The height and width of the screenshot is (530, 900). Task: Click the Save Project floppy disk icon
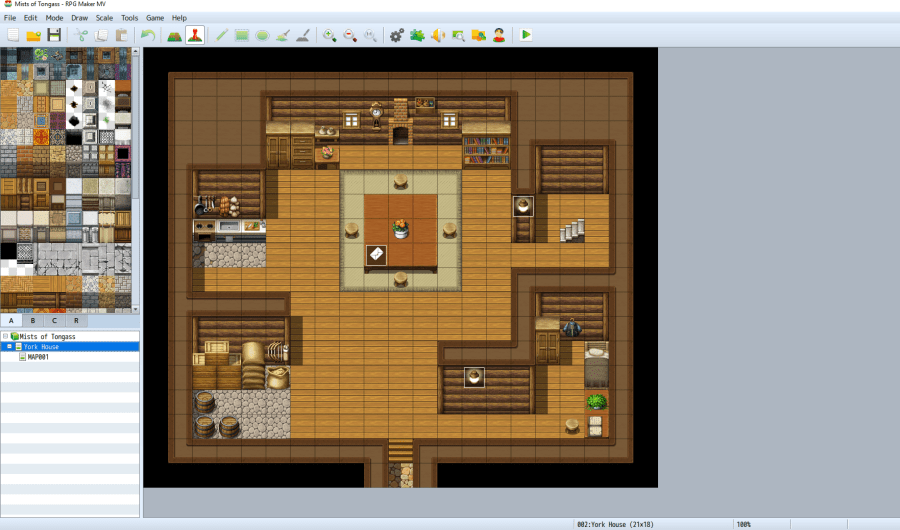[x=54, y=35]
